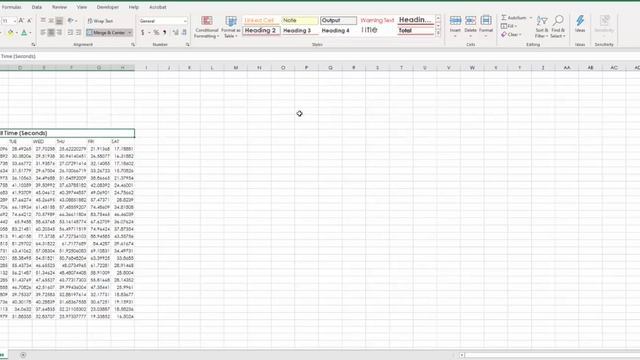
Task: Open the AutoSum dropdown arrow
Action: [x=531, y=18]
